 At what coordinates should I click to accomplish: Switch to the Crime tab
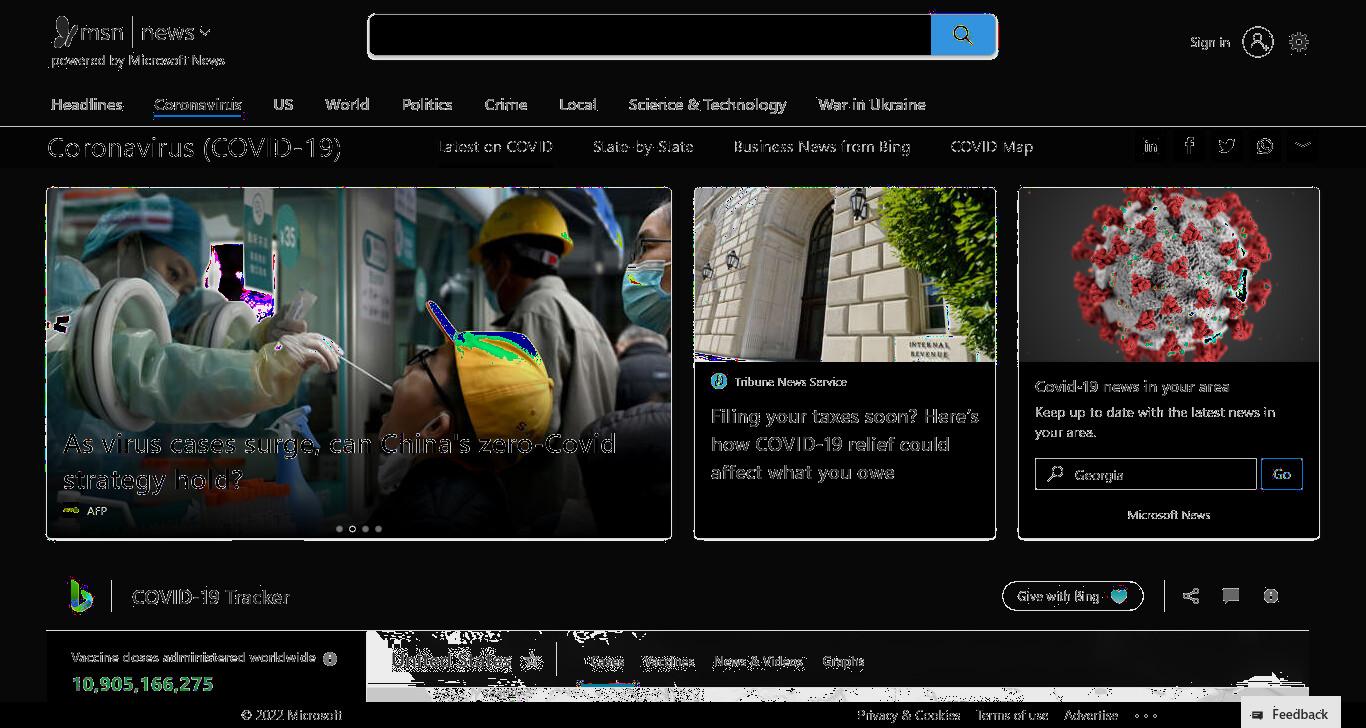point(506,104)
